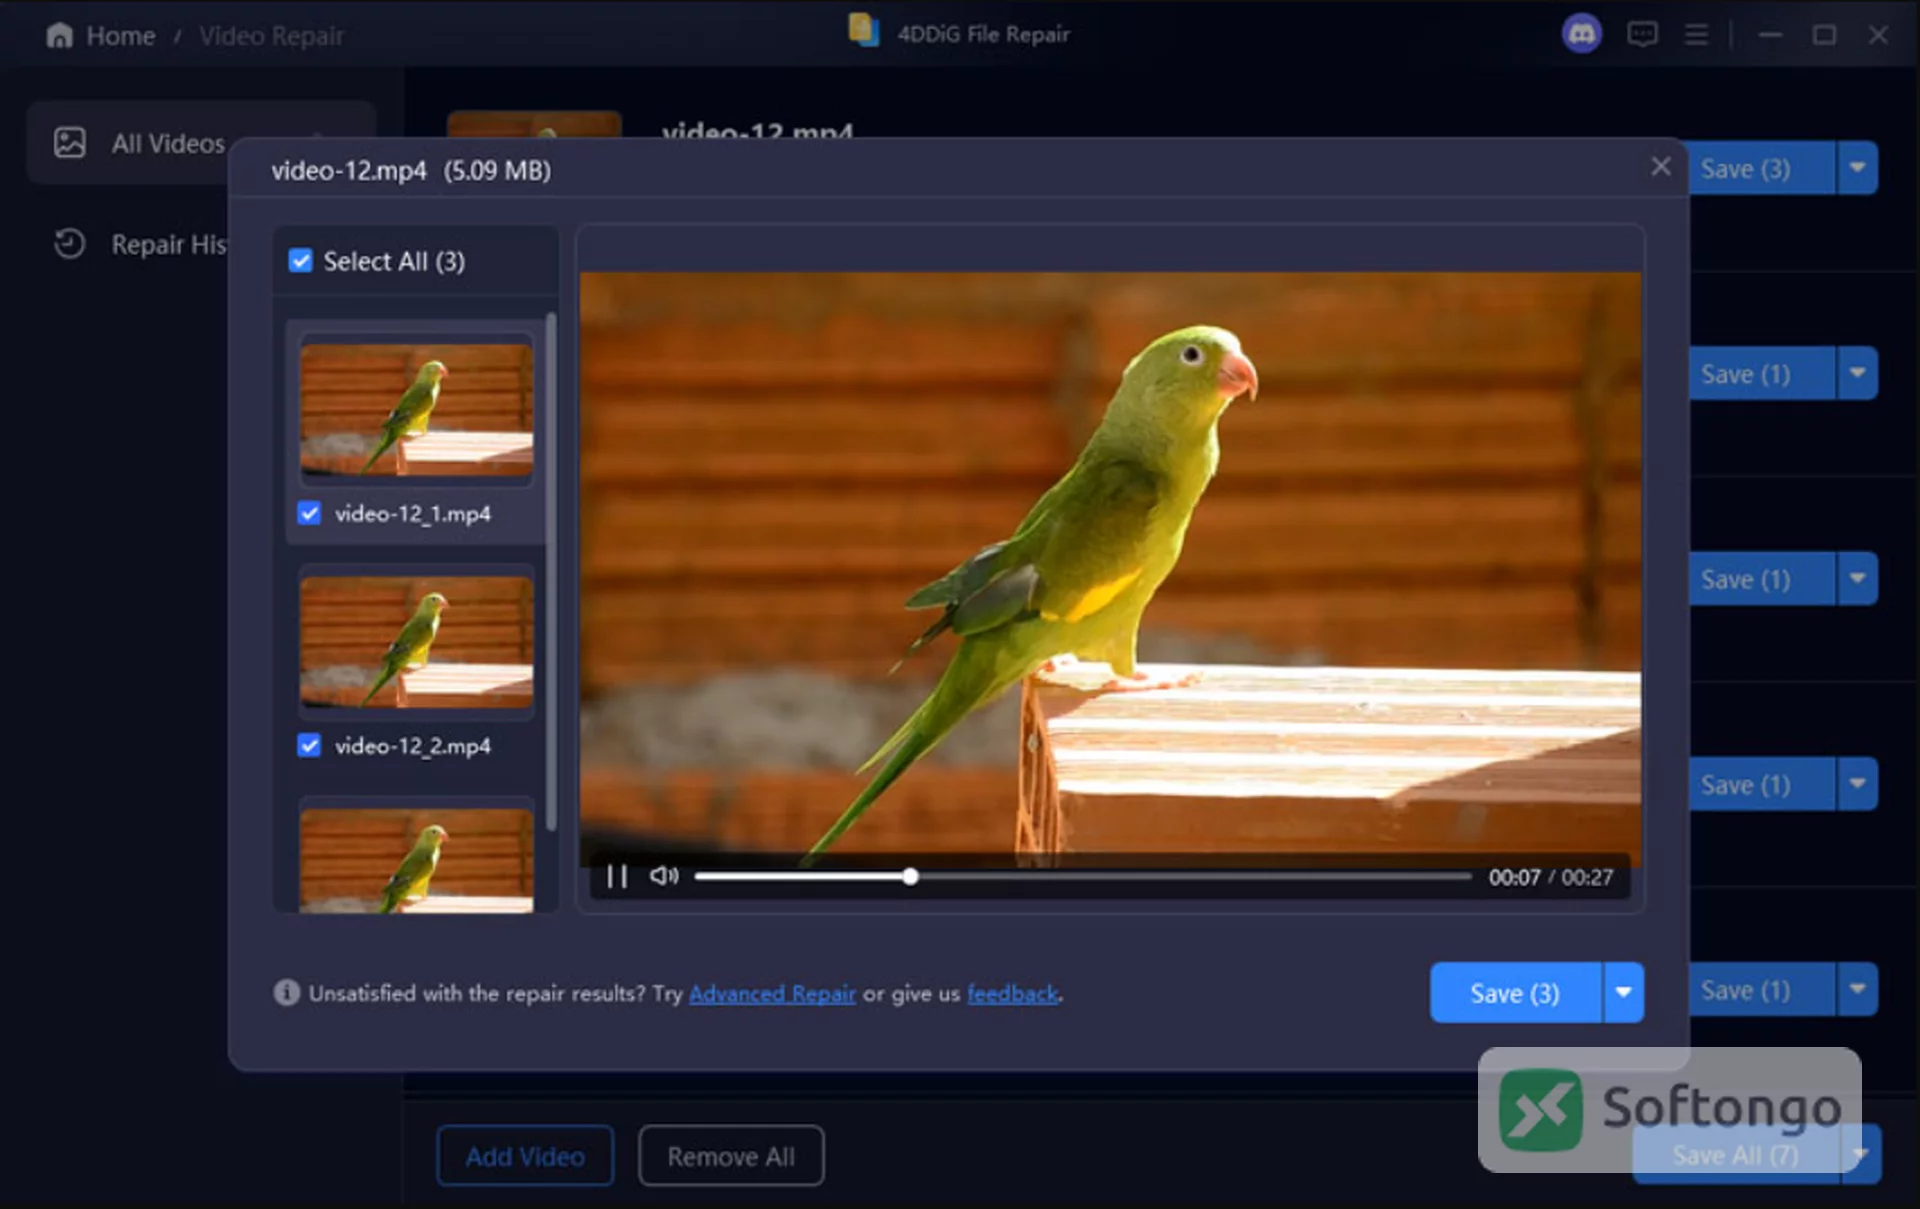Click the info icon beside Unsatisfied message
Screen dimensions: 1920x1209
tap(286, 993)
